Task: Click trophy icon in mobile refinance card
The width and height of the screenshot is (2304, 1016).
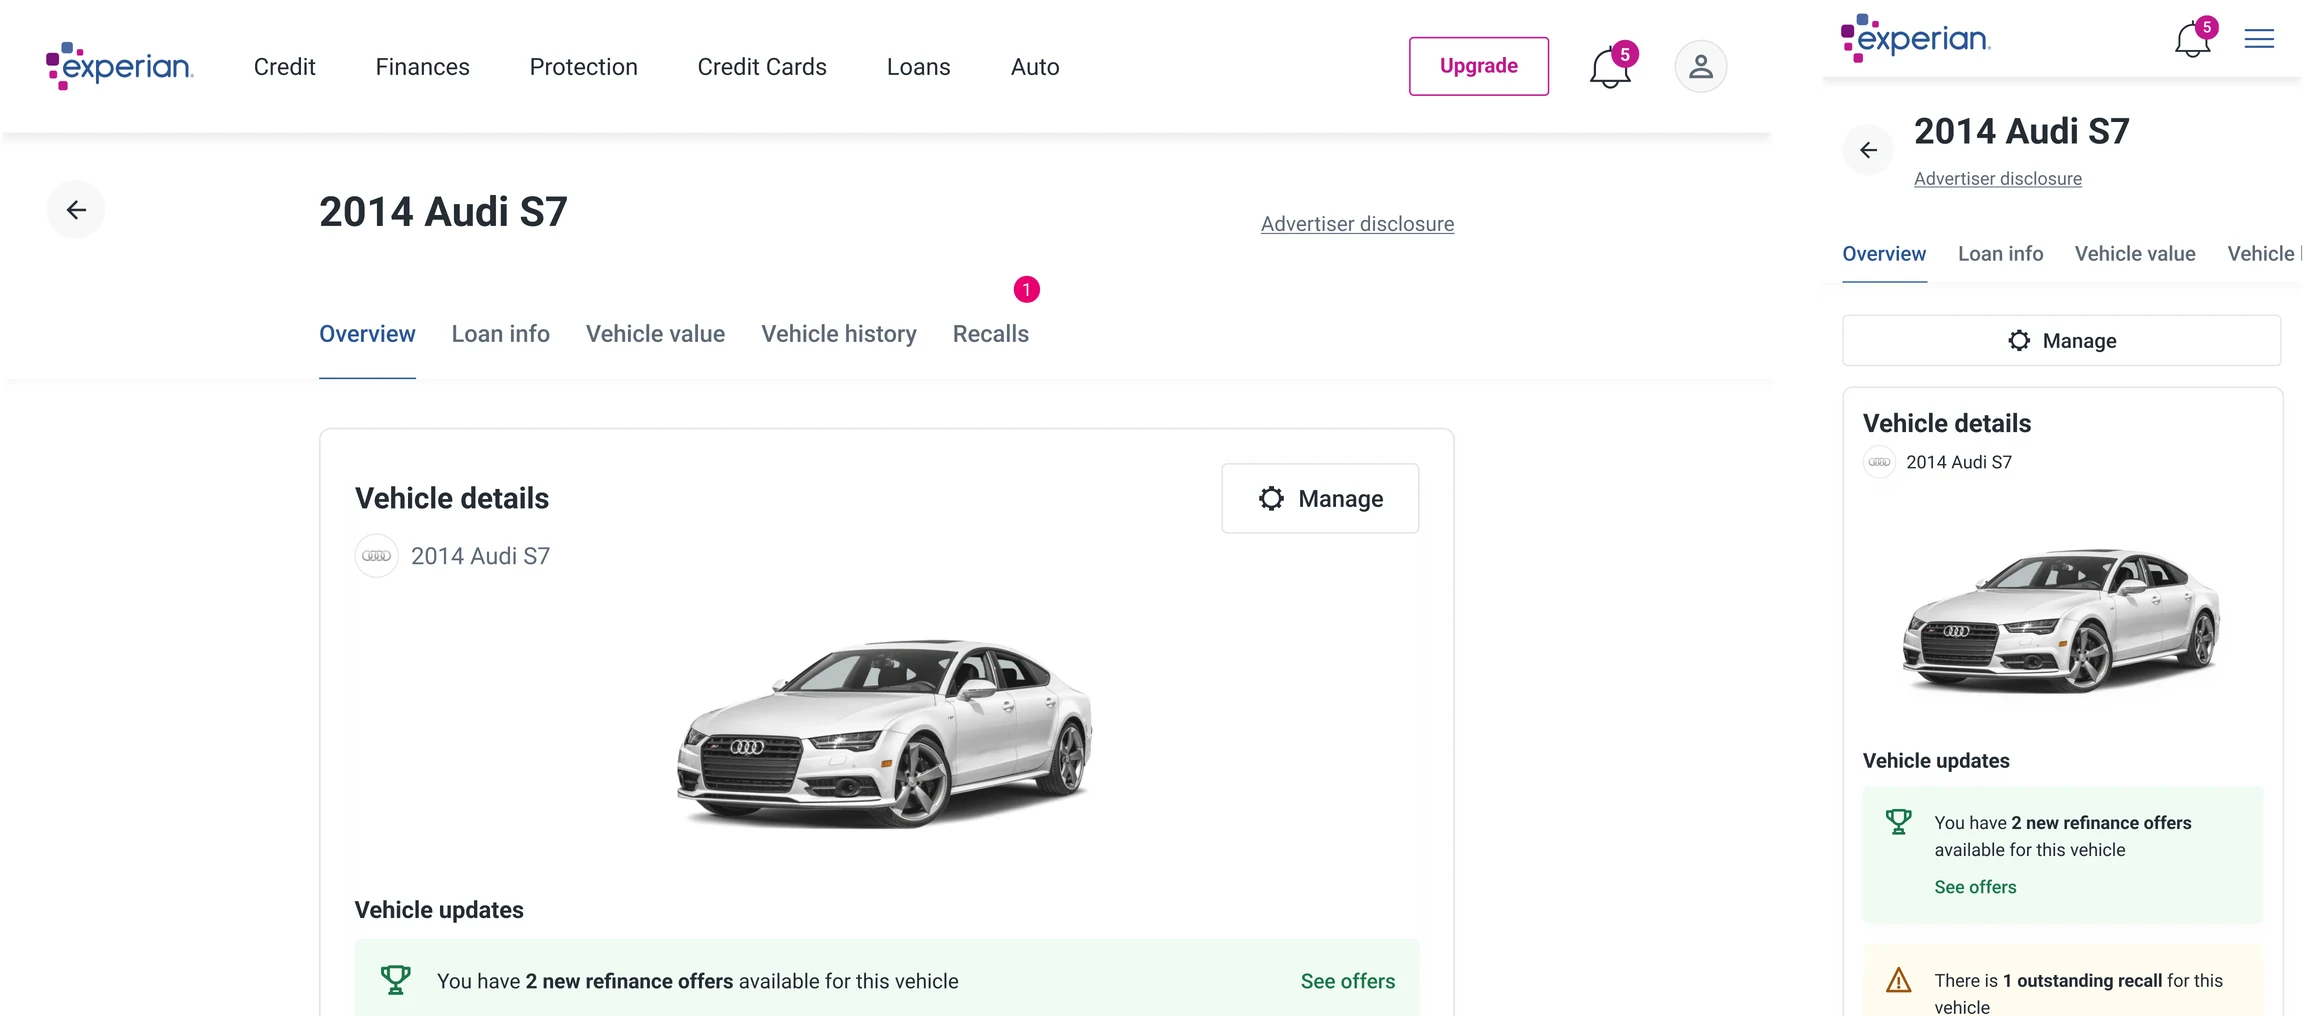Action: pyautogui.click(x=1898, y=822)
